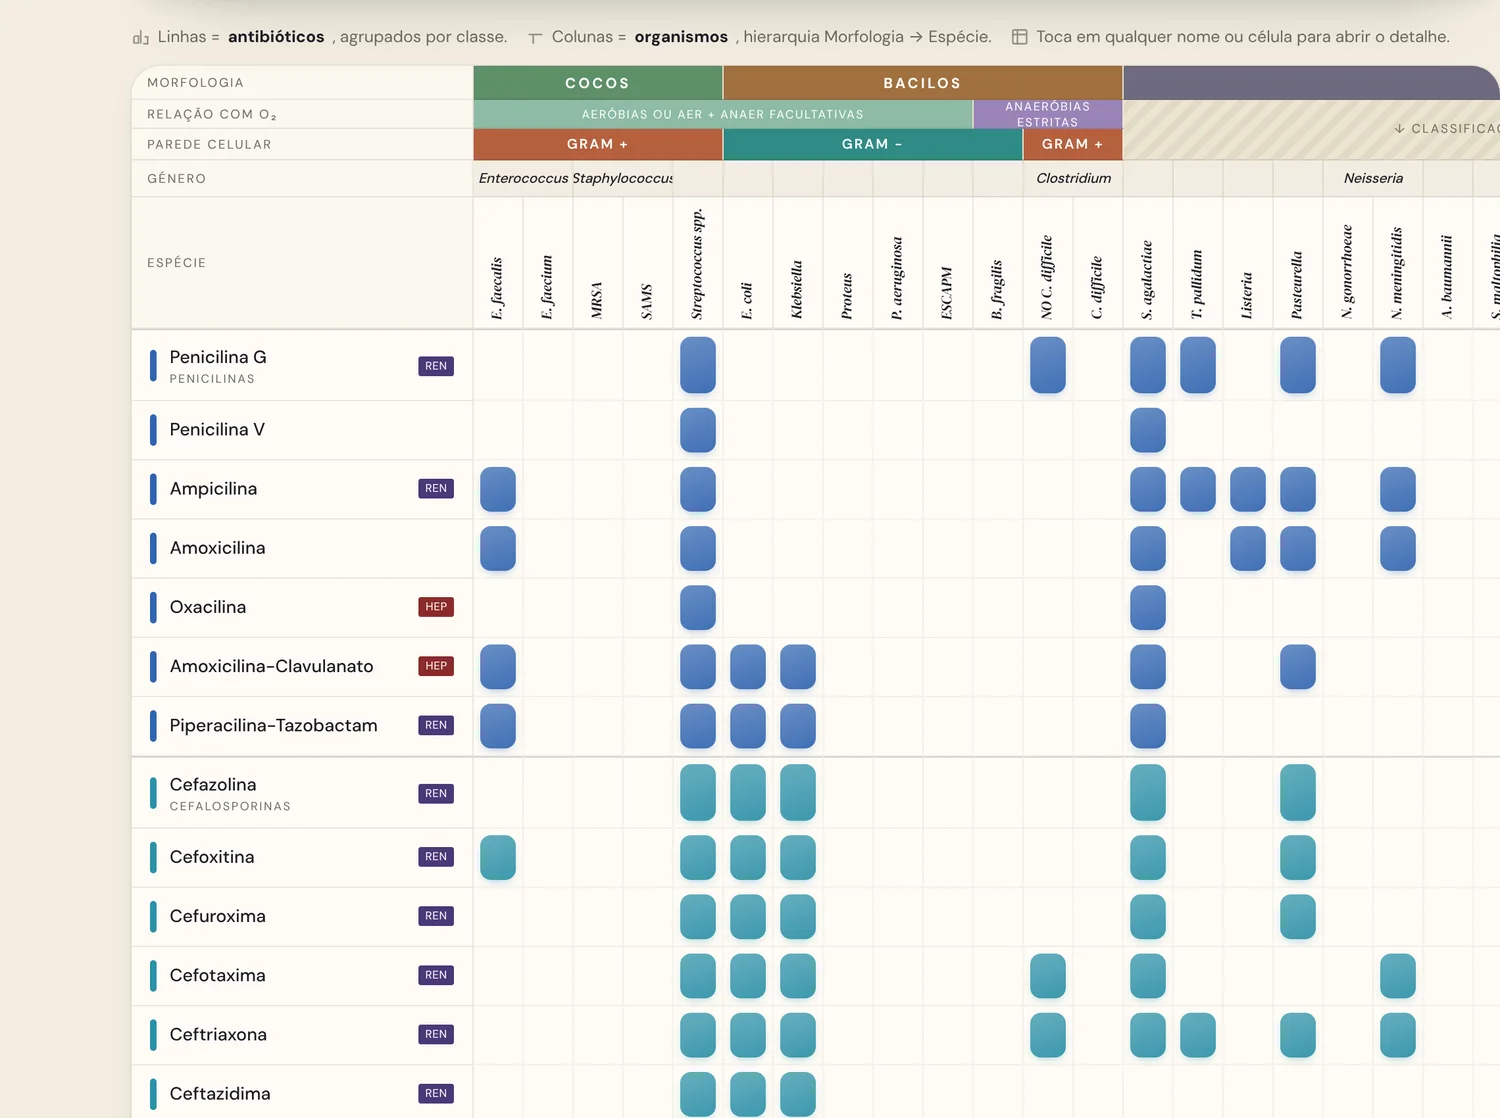Click the REN badge on Cefuroxima

[436, 916]
